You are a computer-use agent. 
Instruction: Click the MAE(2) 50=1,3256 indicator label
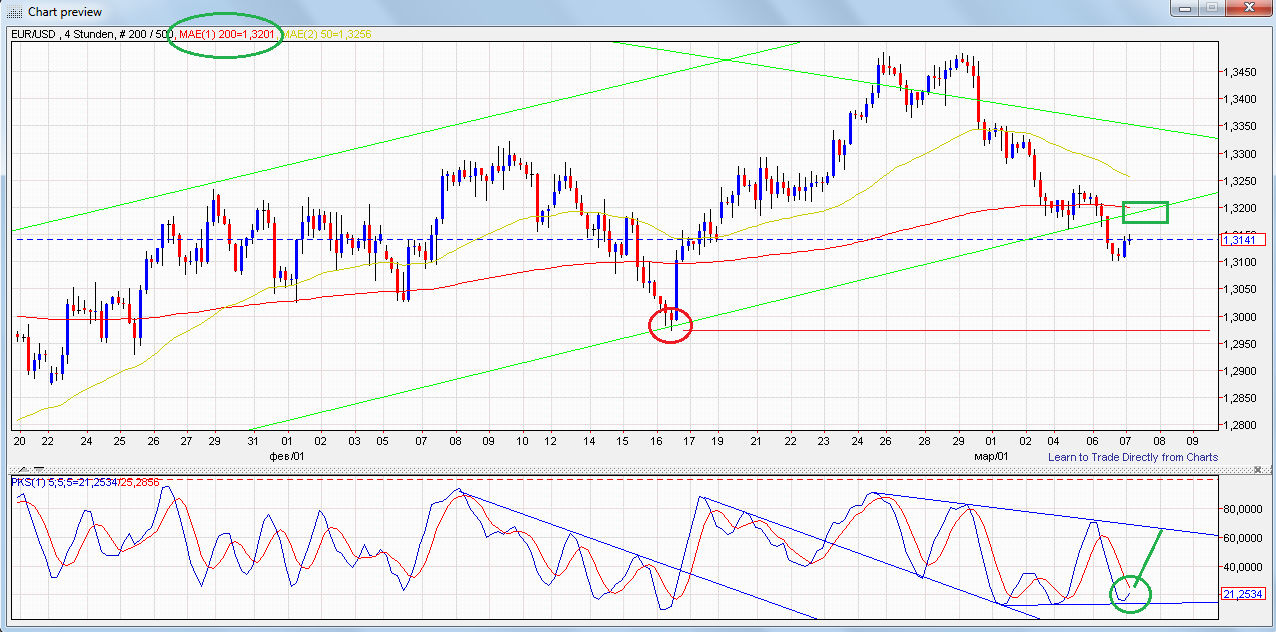(x=329, y=34)
